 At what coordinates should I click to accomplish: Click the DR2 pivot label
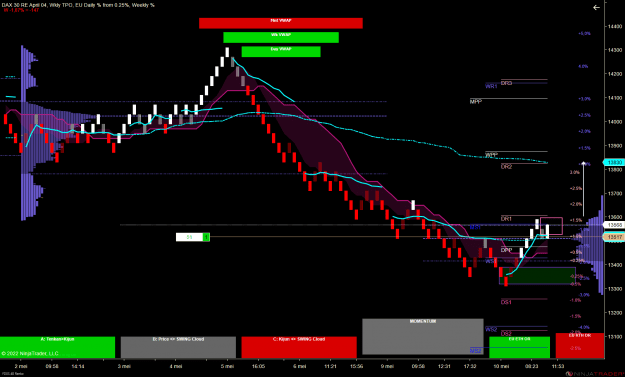click(x=506, y=167)
